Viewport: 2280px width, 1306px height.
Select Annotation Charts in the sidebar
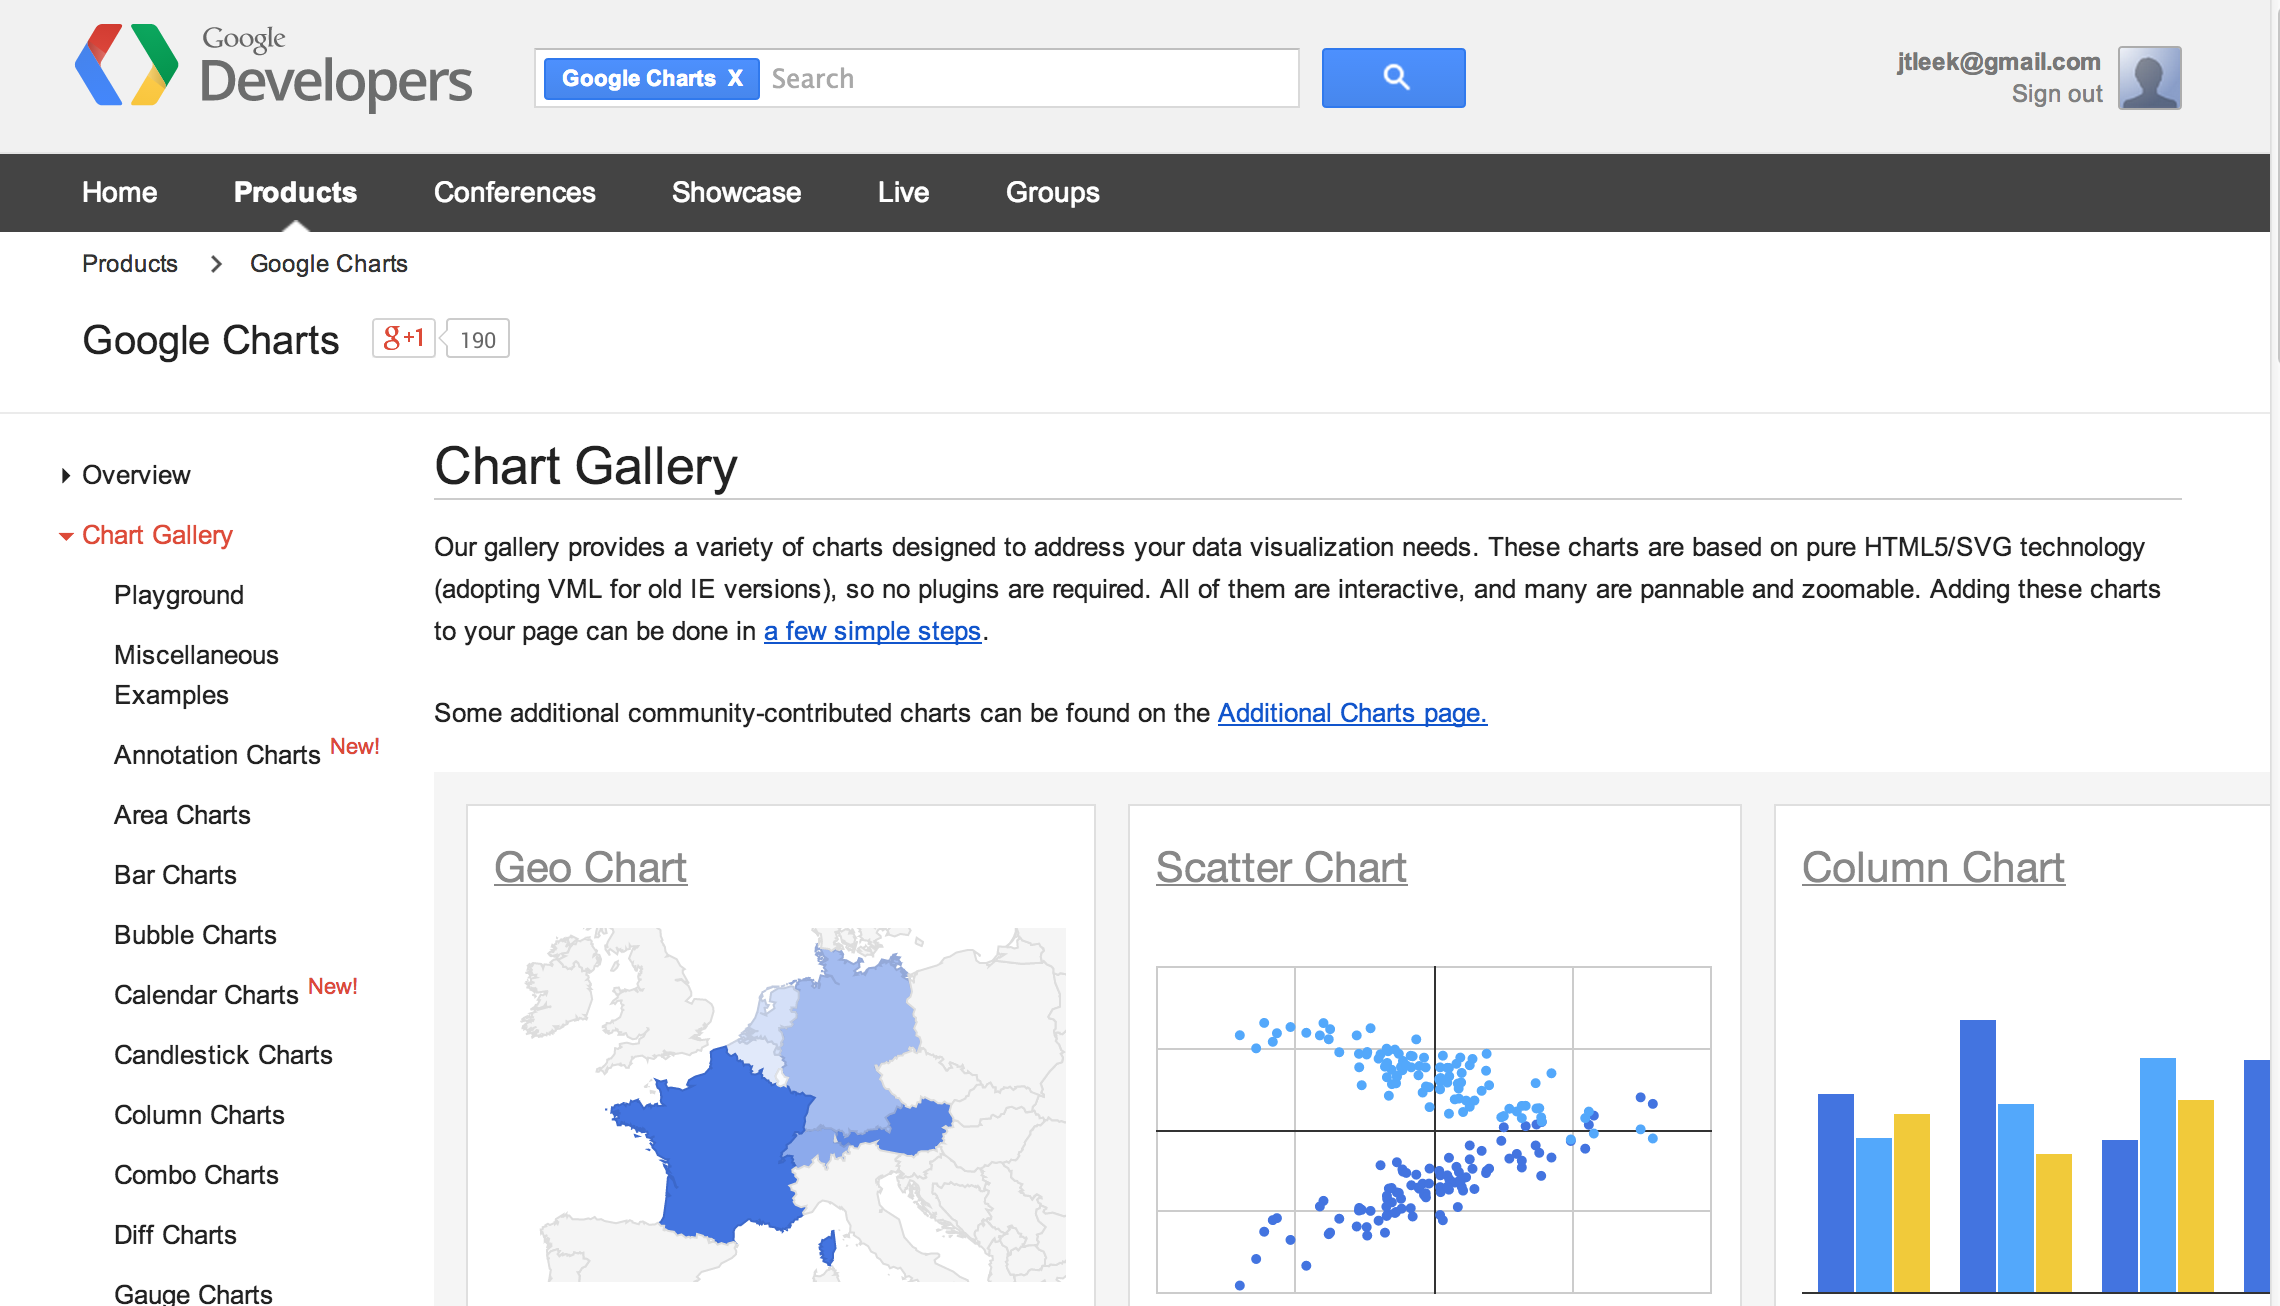(216, 755)
